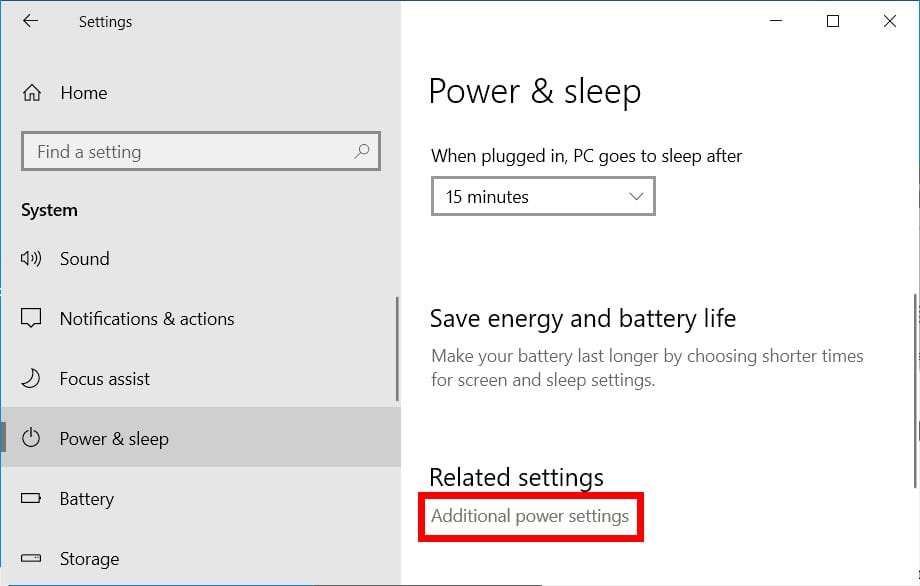Click the Storage drive icon
This screenshot has width=920, height=586.
pos(31,559)
